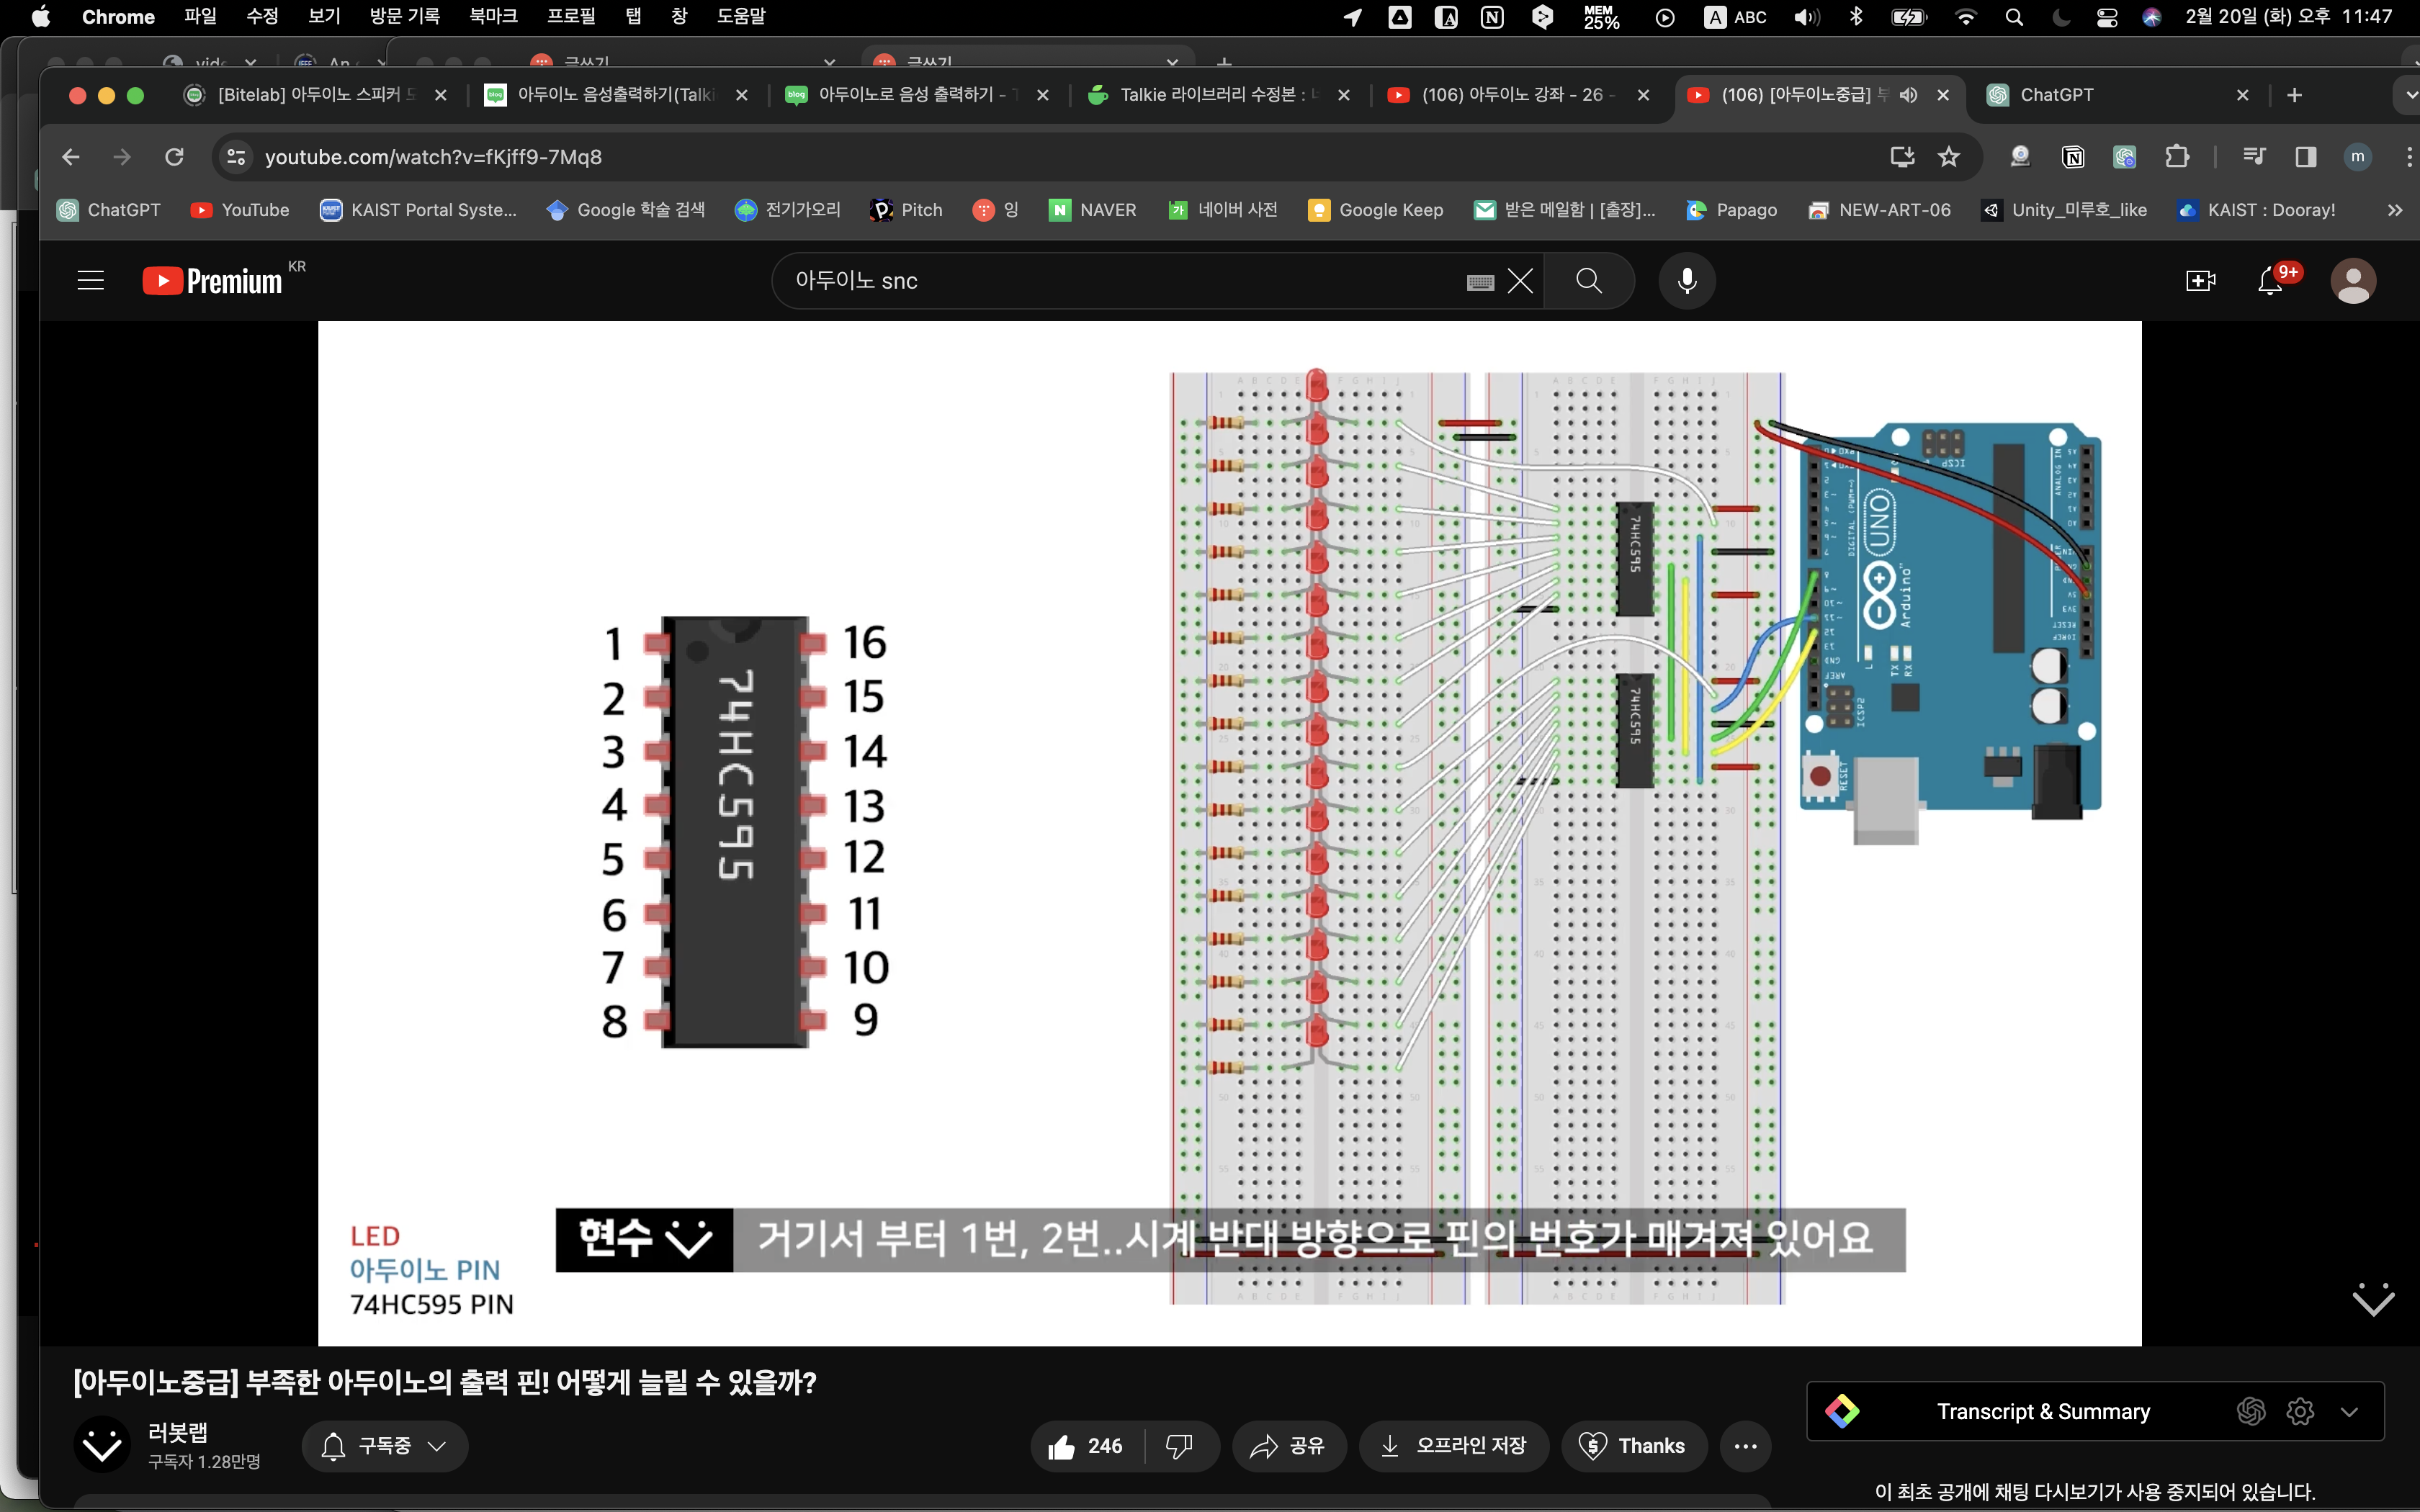Click the search magnifier button

(1588, 281)
